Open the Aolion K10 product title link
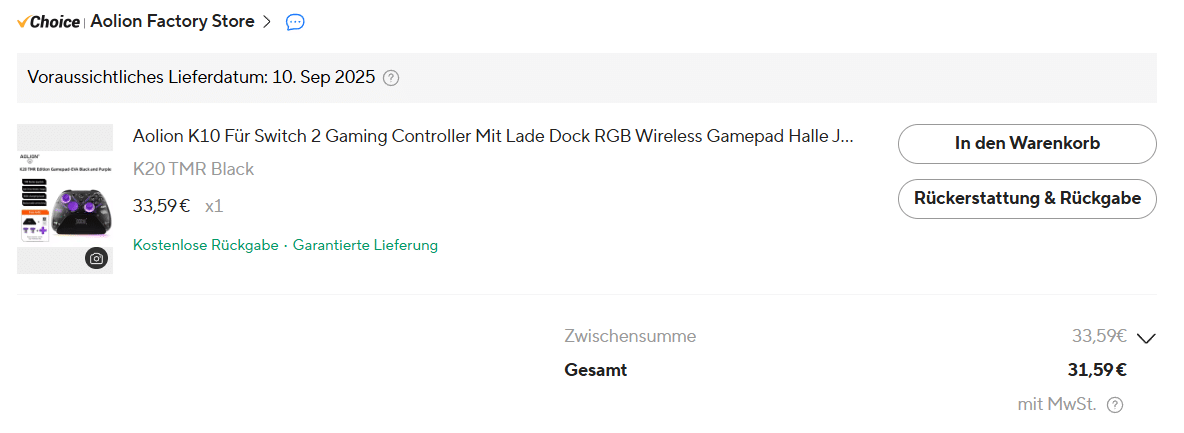The image size is (1184, 433). 493,137
